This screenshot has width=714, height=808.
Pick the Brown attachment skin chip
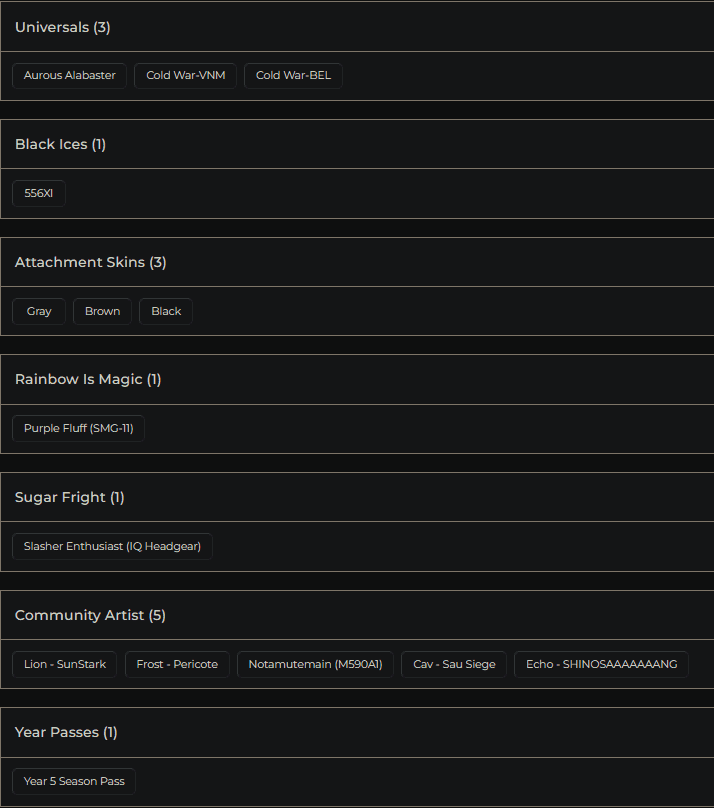pyautogui.click(x=102, y=311)
